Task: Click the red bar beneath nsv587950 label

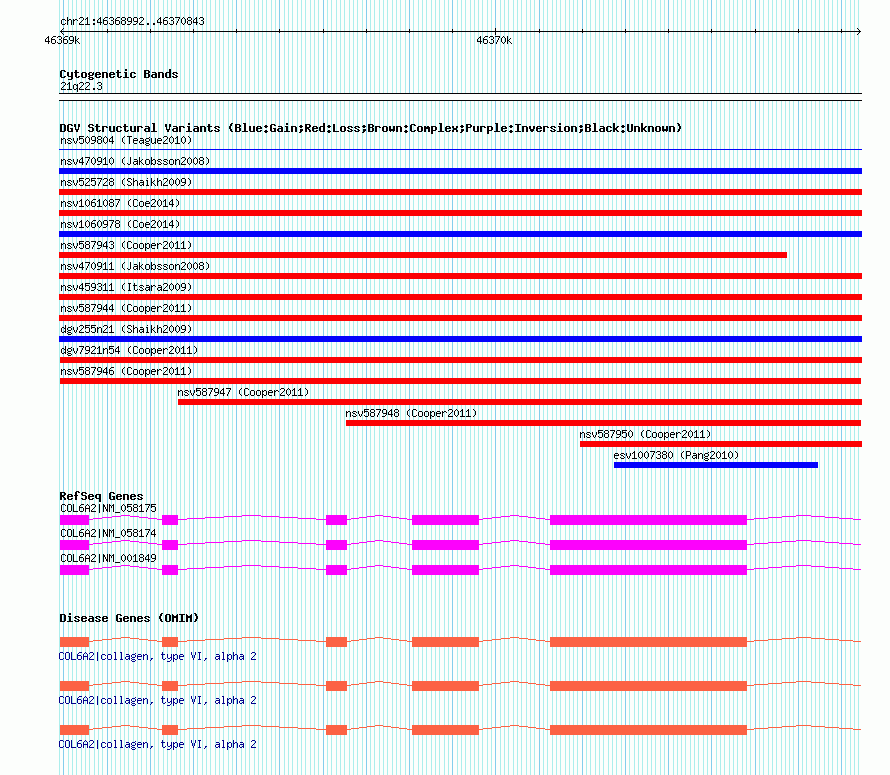Action: click(x=720, y=444)
